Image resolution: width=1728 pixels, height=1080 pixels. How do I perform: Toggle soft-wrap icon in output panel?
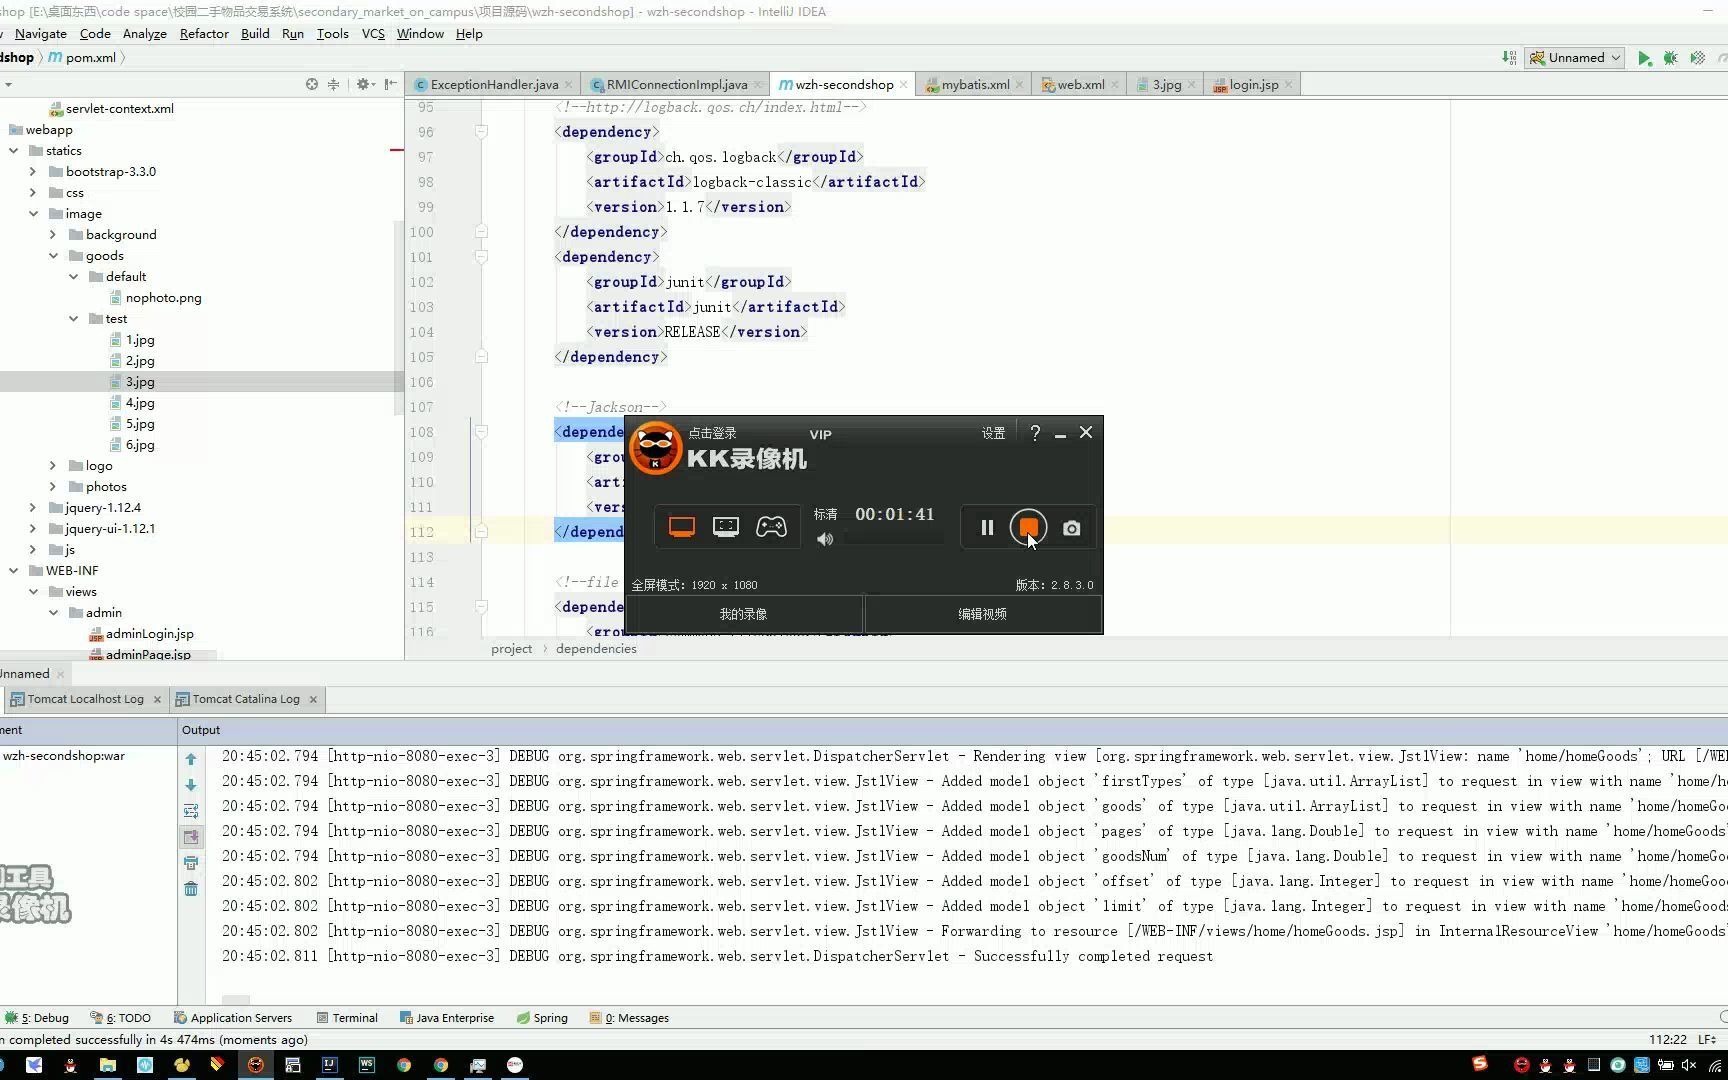pos(191,811)
